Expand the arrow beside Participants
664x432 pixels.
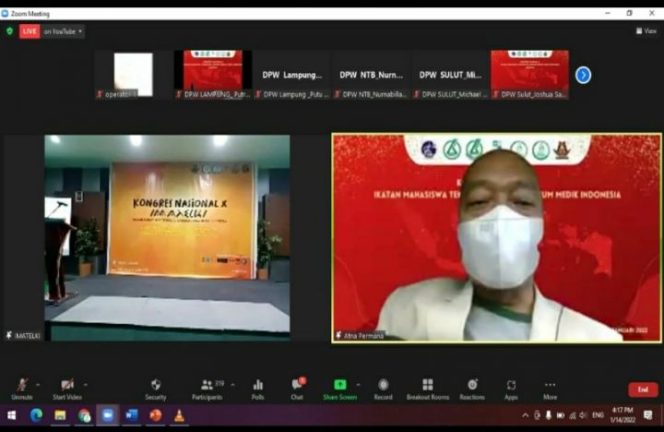click(232, 385)
